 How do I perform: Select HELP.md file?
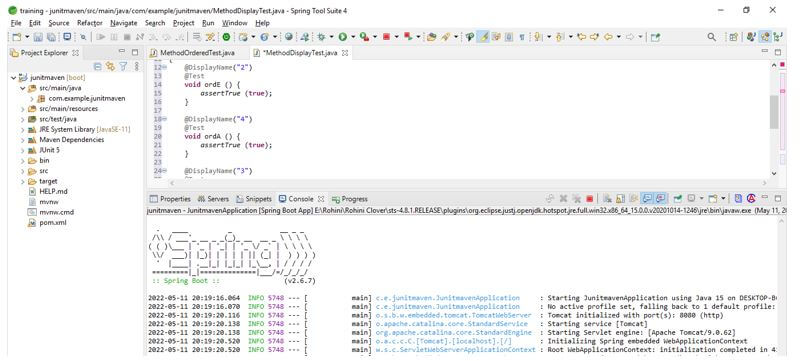tap(53, 191)
